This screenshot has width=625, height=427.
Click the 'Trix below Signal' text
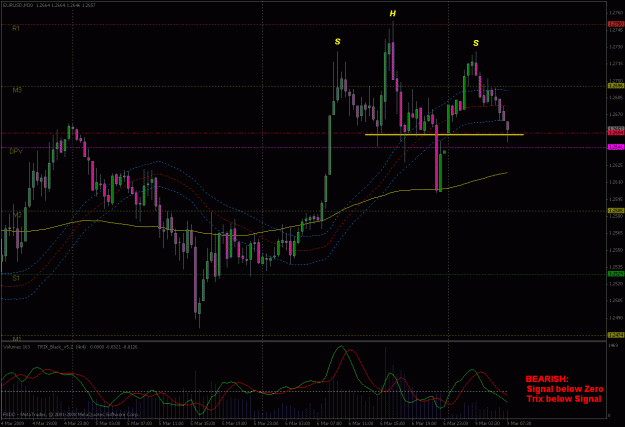[x=564, y=399]
